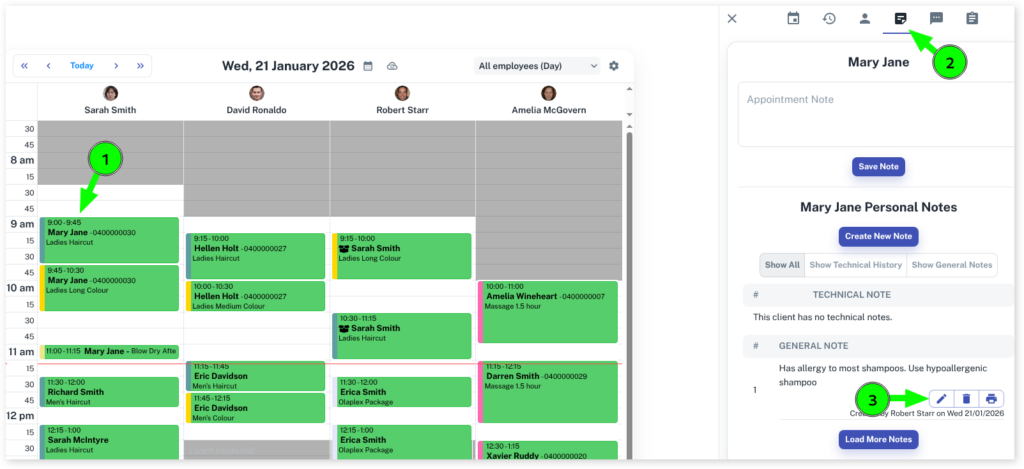1024x469 pixels.
Task: Print the general note
Action: (991, 399)
